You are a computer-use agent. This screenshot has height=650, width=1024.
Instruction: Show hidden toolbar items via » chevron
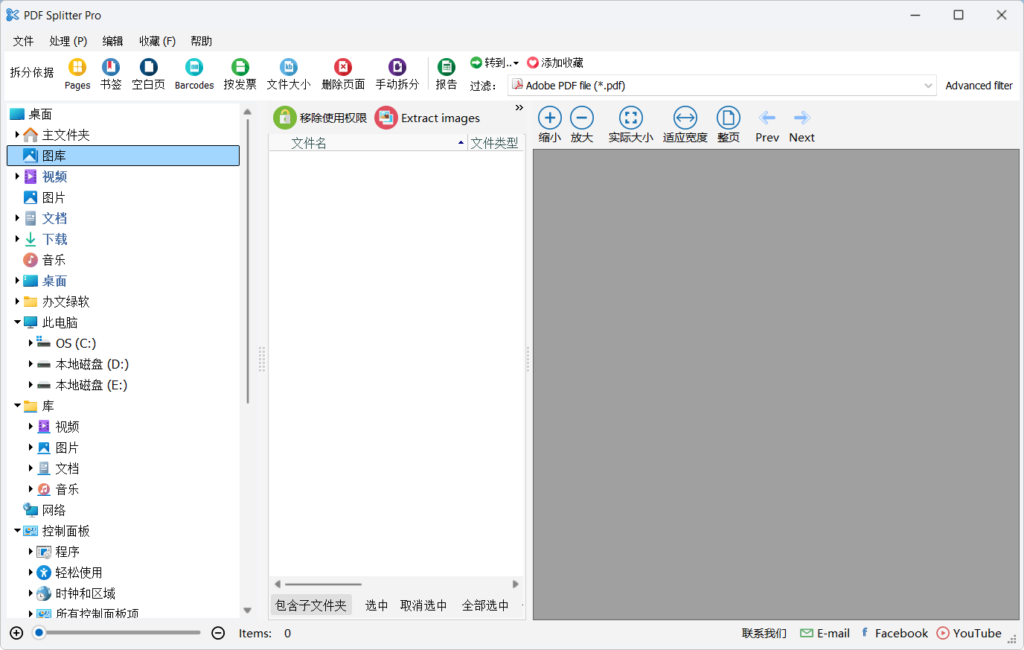519,108
